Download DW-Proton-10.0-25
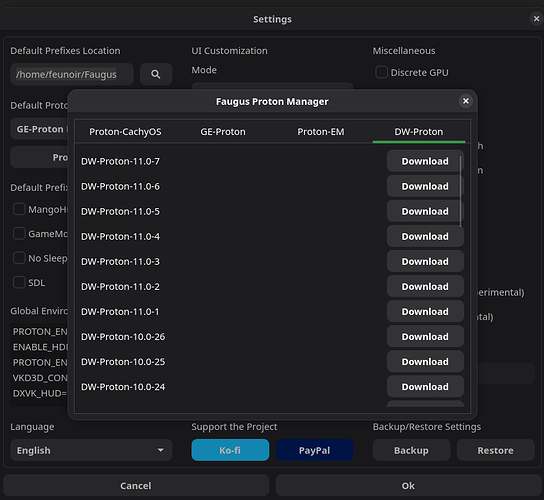Image resolution: width=544 pixels, height=500 pixels. [x=425, y=362]
